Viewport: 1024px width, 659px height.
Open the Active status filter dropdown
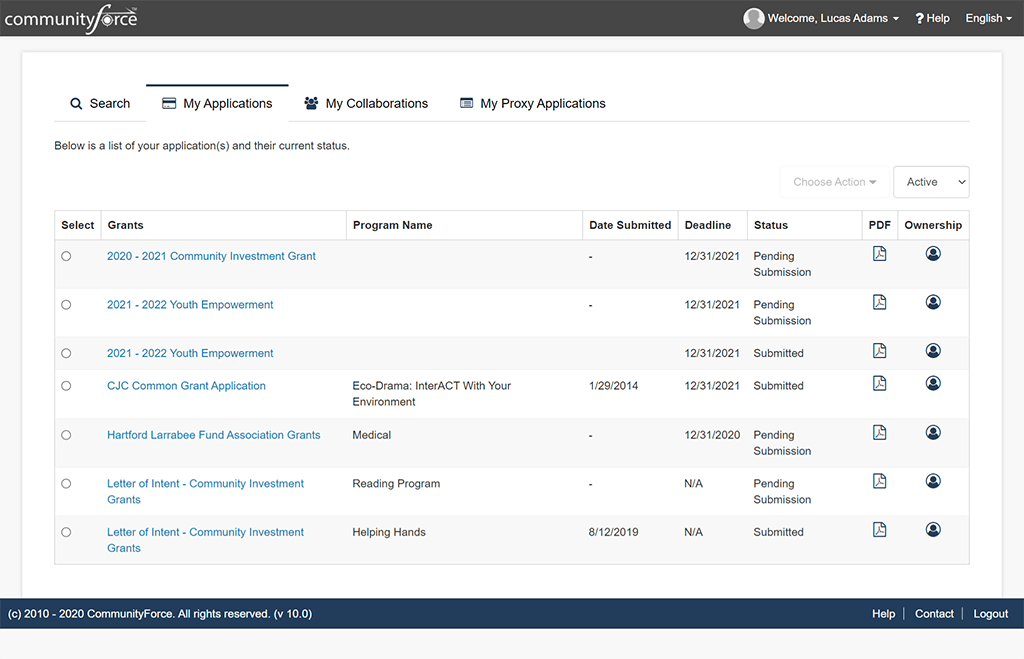coord(930,181)
